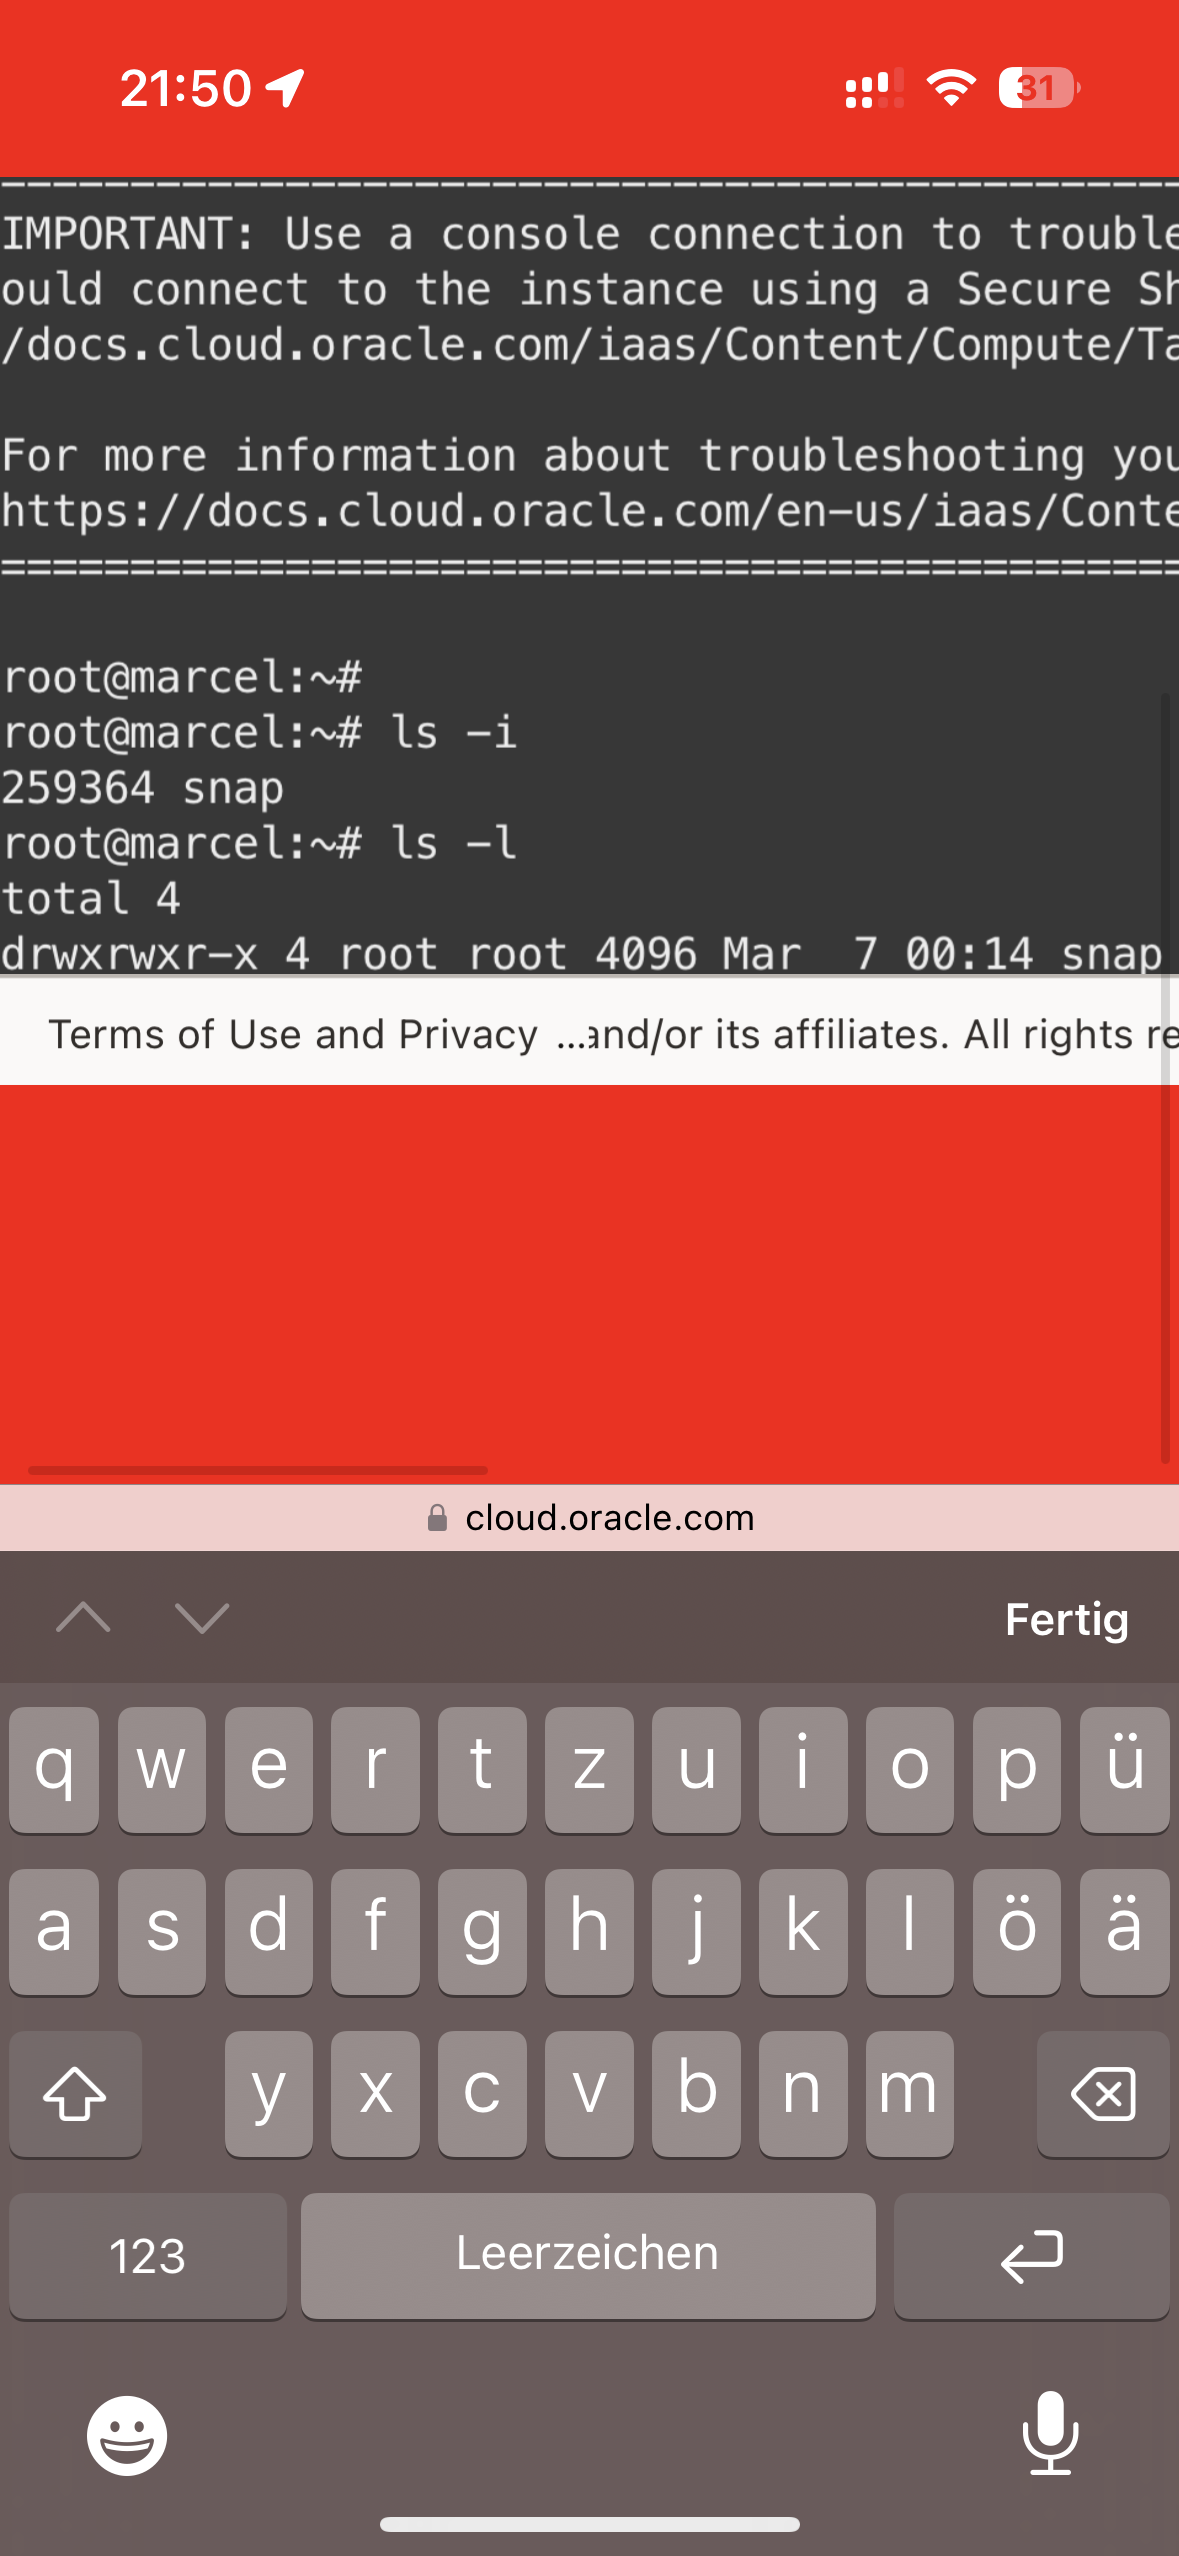
Task: Tap the microphone dictation icon
Action: pos(1051,2432)
